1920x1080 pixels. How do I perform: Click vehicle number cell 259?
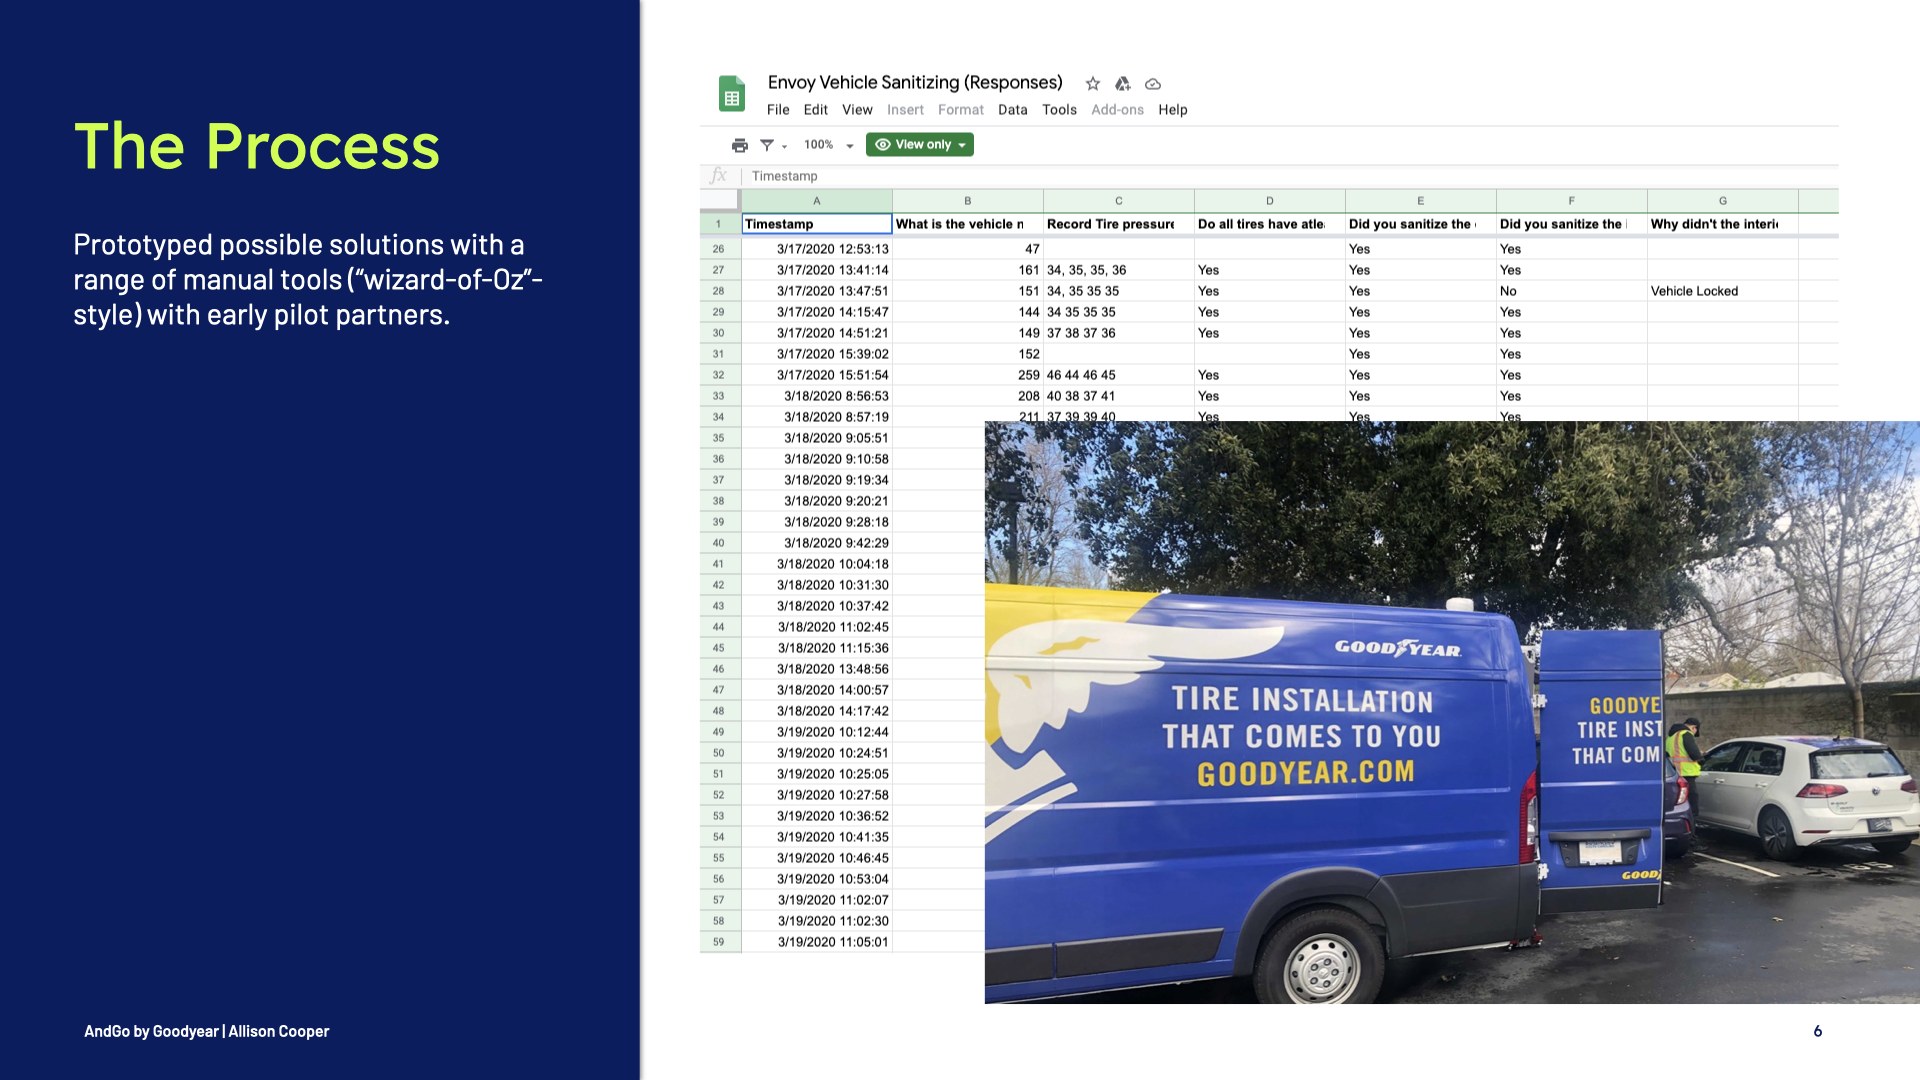click(968, 375)
